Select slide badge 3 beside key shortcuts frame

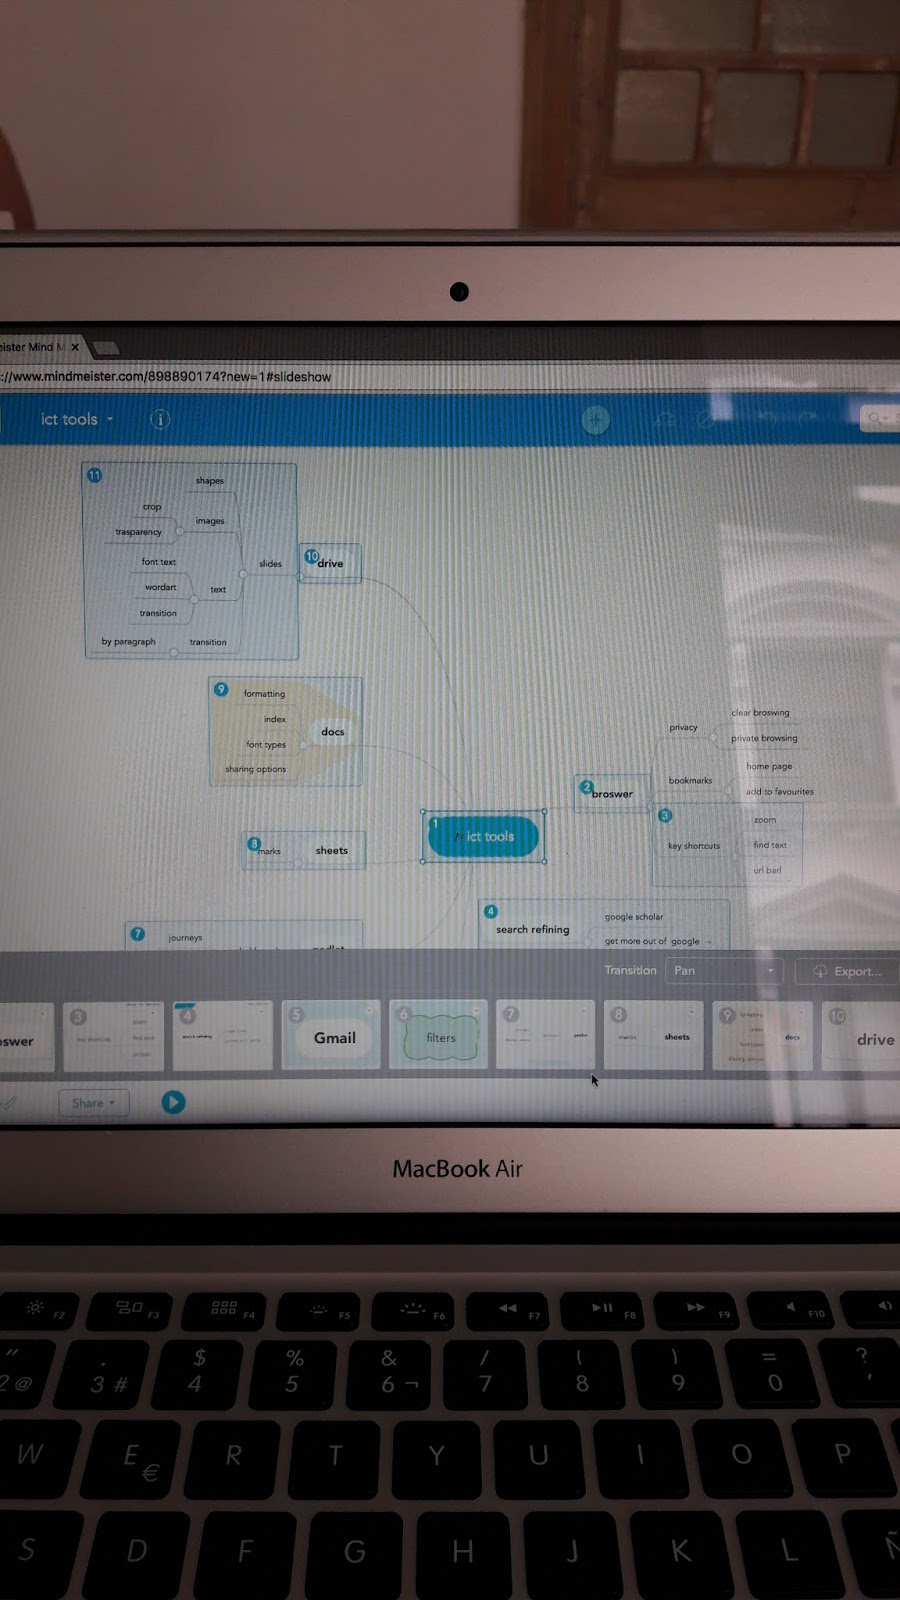pos(665,816)
